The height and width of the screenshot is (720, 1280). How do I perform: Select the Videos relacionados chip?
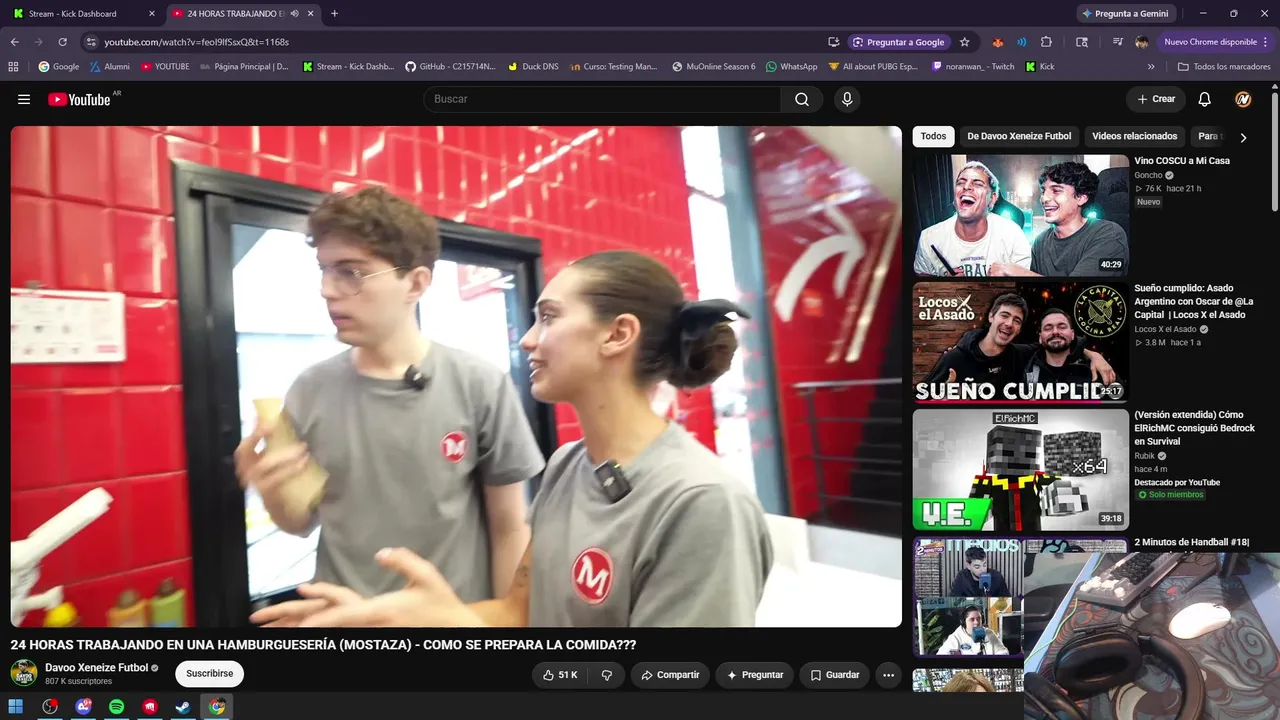pos(1135,136)
